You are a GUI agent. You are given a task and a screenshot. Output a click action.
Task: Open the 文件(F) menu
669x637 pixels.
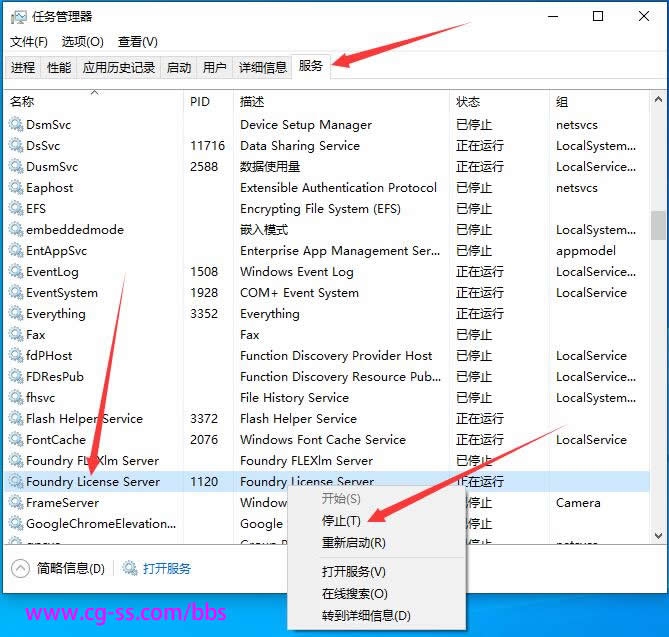29,42
